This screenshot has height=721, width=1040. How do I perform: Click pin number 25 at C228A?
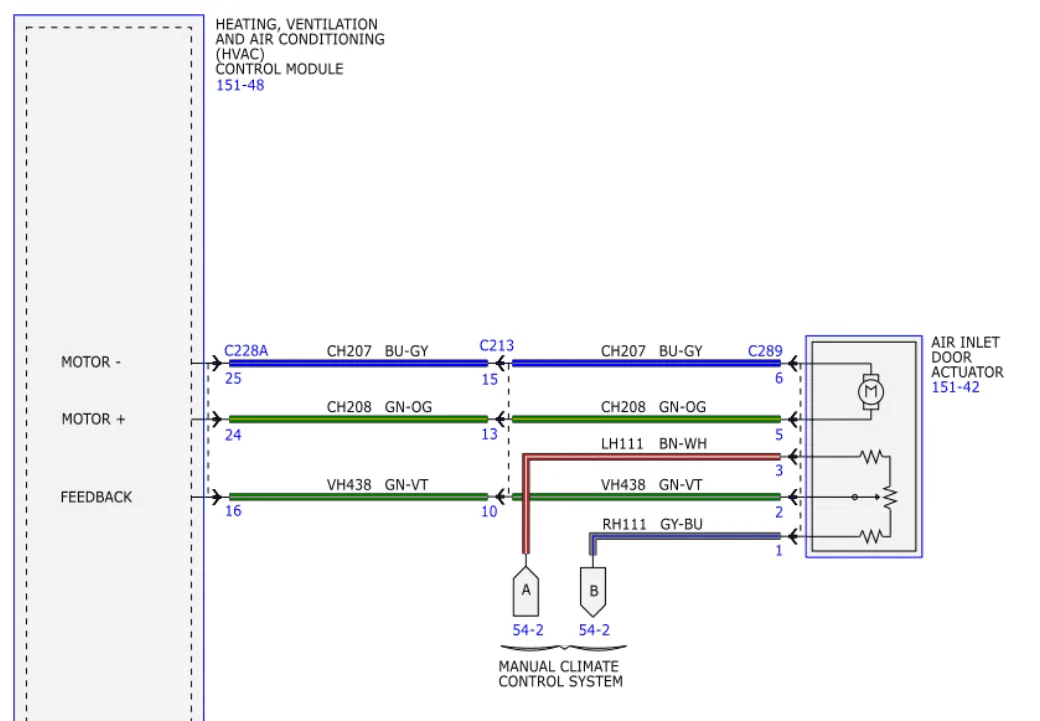point(233,379)
